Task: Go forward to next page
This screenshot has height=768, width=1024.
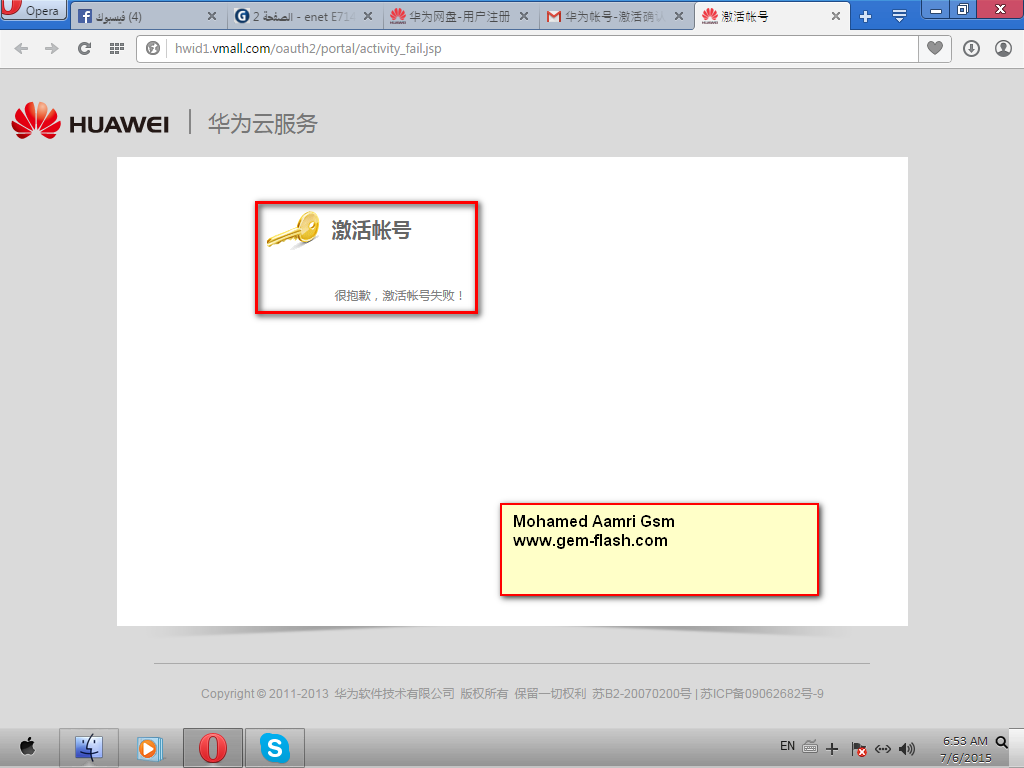Action: click(52, 48)
